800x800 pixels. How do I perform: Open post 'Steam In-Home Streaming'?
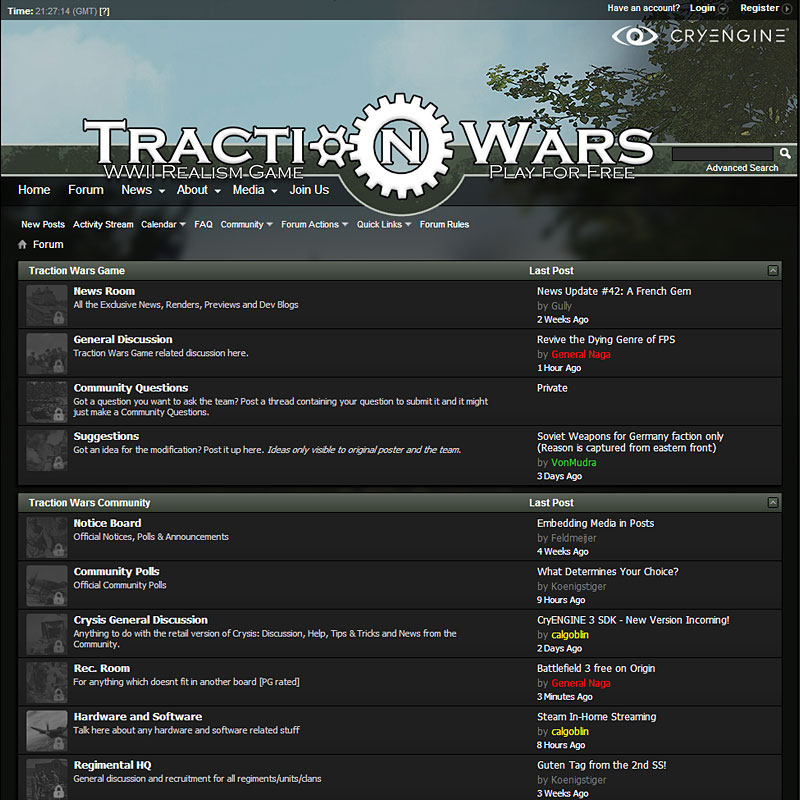pyautogui.click(x=596, y=717)
